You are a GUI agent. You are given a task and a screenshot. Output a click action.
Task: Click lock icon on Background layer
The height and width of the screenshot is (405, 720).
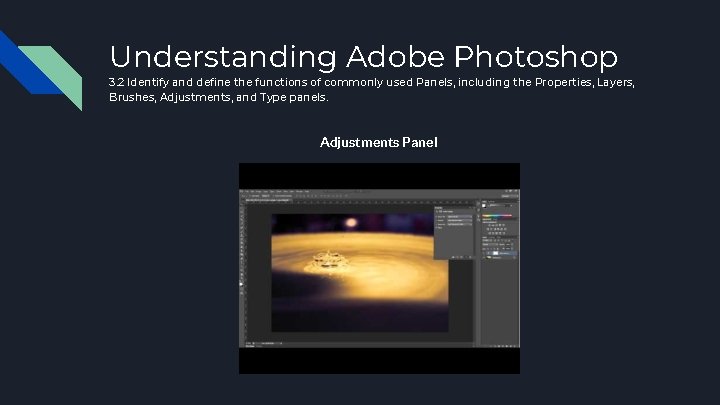tap(514, 258)
